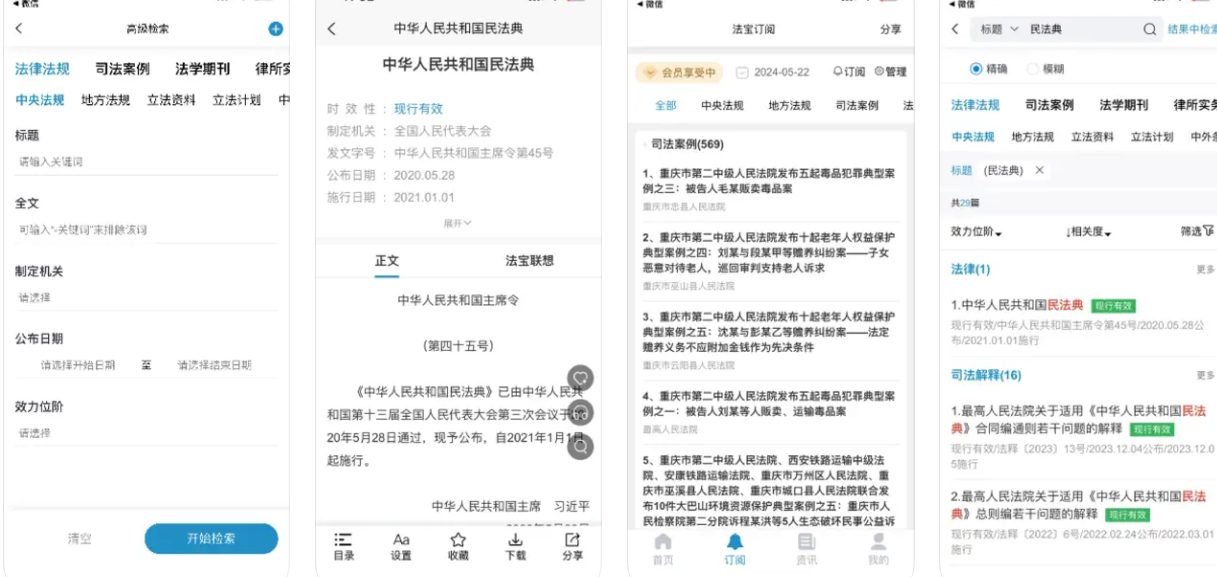Viewport: 1217px width, 577px height.
Task: Open case 3 沈某与彭某乙等赡养纠纷案
Action: click(768, 331)
